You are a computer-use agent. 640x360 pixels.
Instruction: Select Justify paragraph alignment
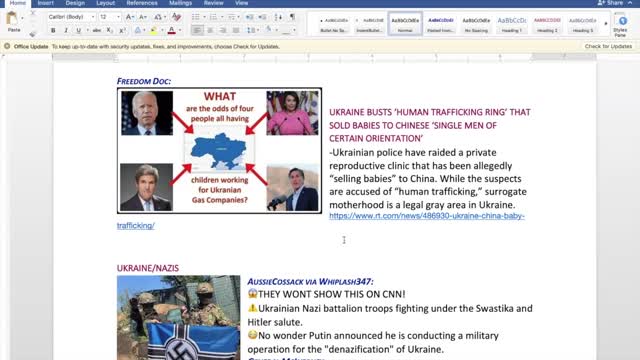coord(236,30)
